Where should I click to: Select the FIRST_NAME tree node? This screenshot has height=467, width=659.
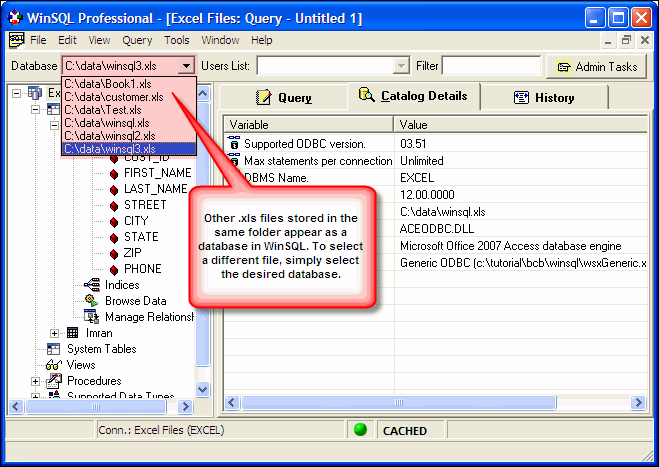[x=158, y=173]
